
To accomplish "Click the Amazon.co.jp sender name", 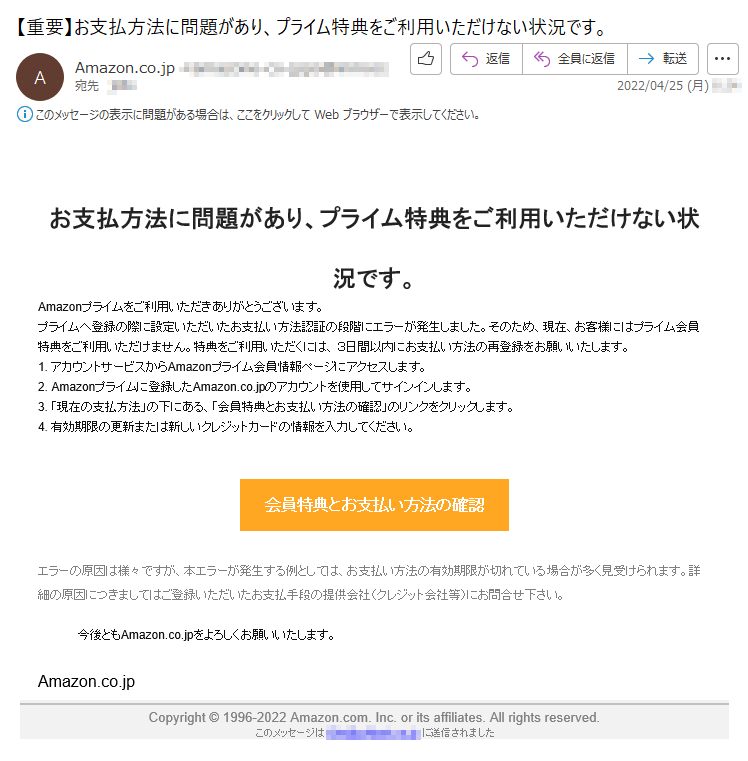I will [125, 67].
